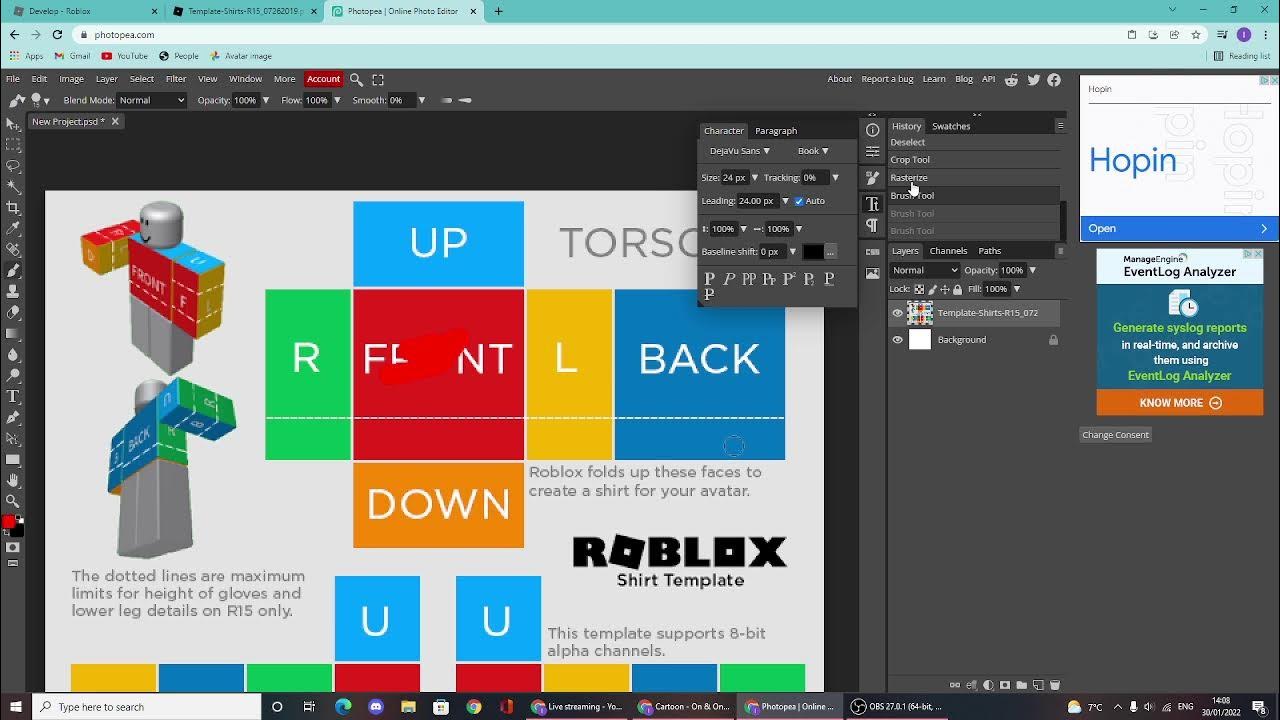This screenshot has height=720, width=1280.
Task: Select the Hand tool
Action: click(13, 481)
